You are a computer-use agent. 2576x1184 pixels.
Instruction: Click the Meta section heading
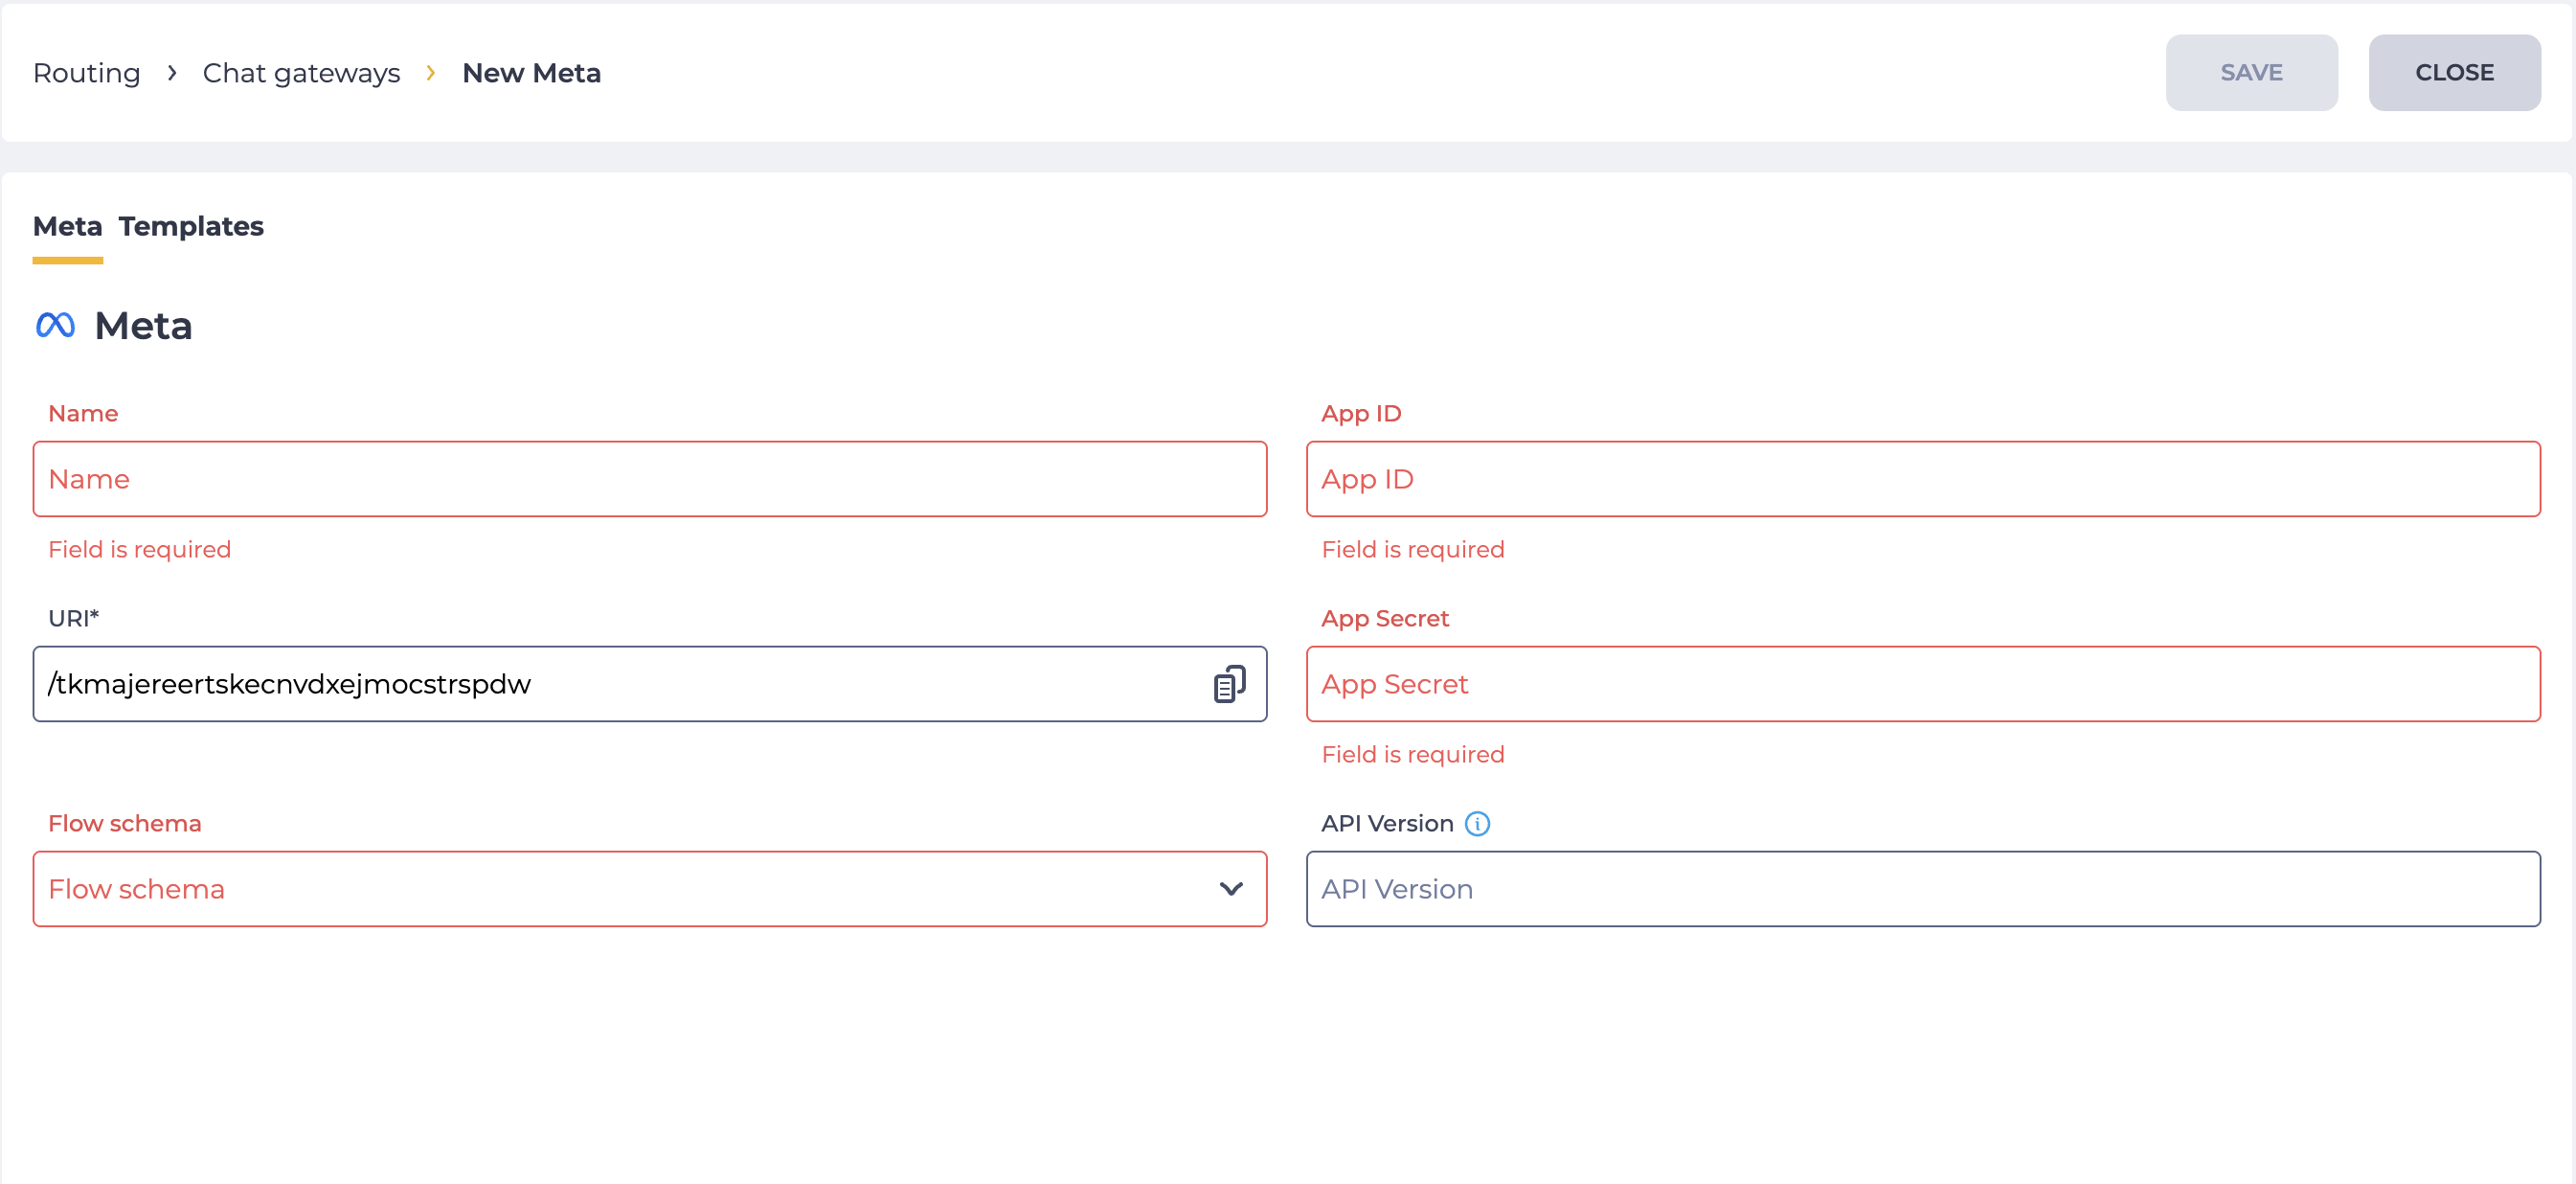pos(143,326)
